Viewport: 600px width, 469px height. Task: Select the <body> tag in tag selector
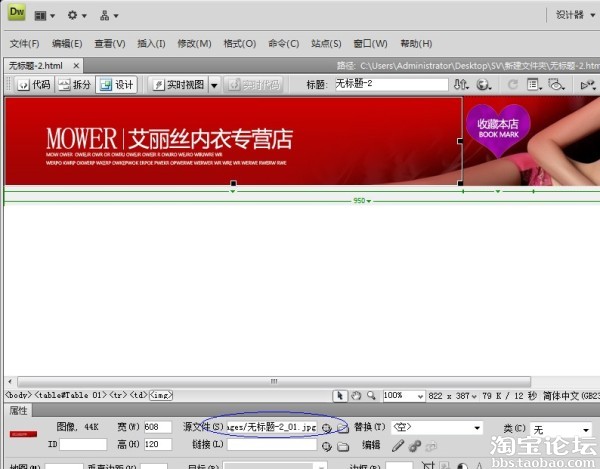pos(18,395)
